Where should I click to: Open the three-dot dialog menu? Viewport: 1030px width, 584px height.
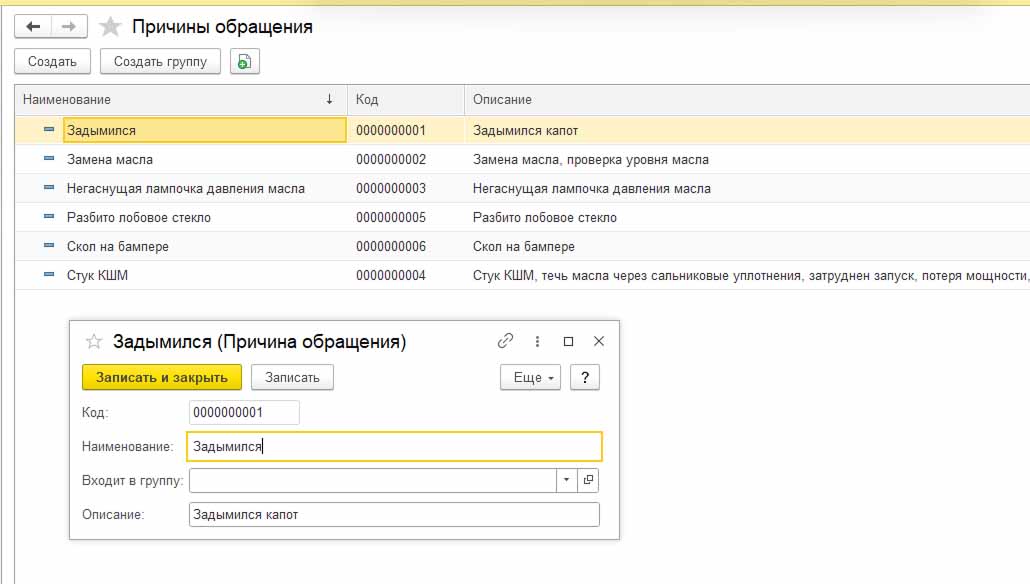pyautogui.click(x=537, y=341)
